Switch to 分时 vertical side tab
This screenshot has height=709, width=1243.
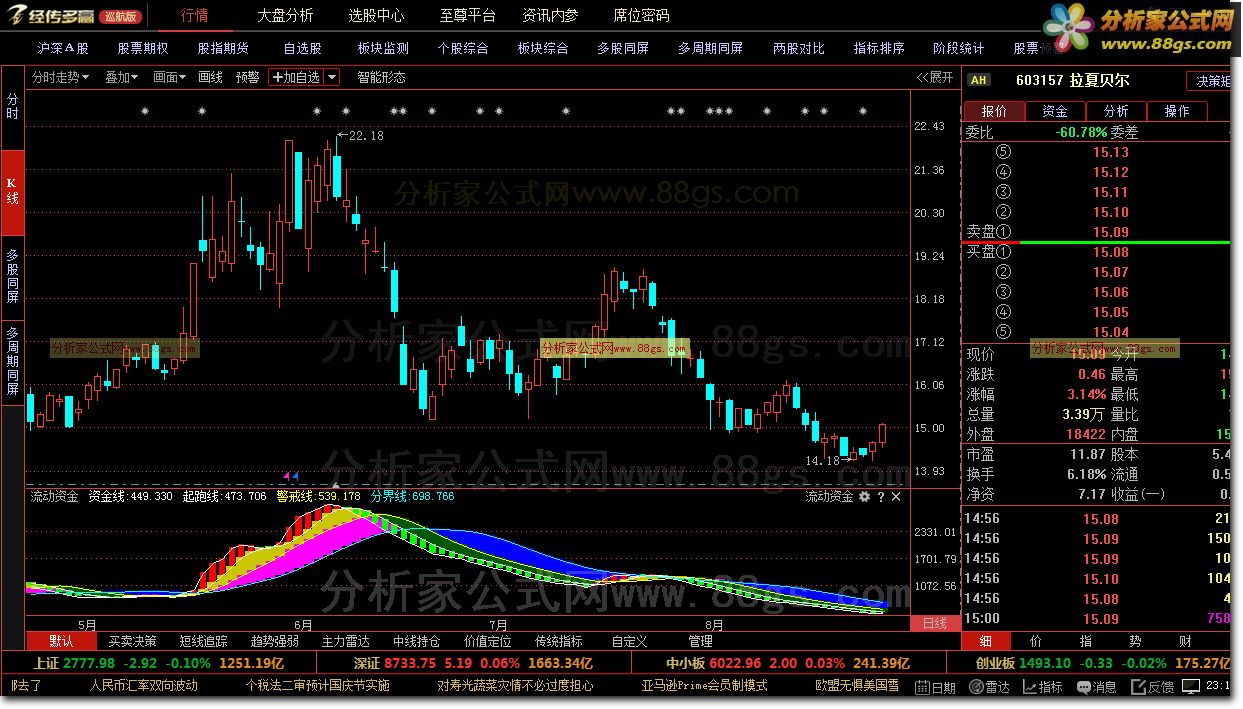tap(12, 108)
